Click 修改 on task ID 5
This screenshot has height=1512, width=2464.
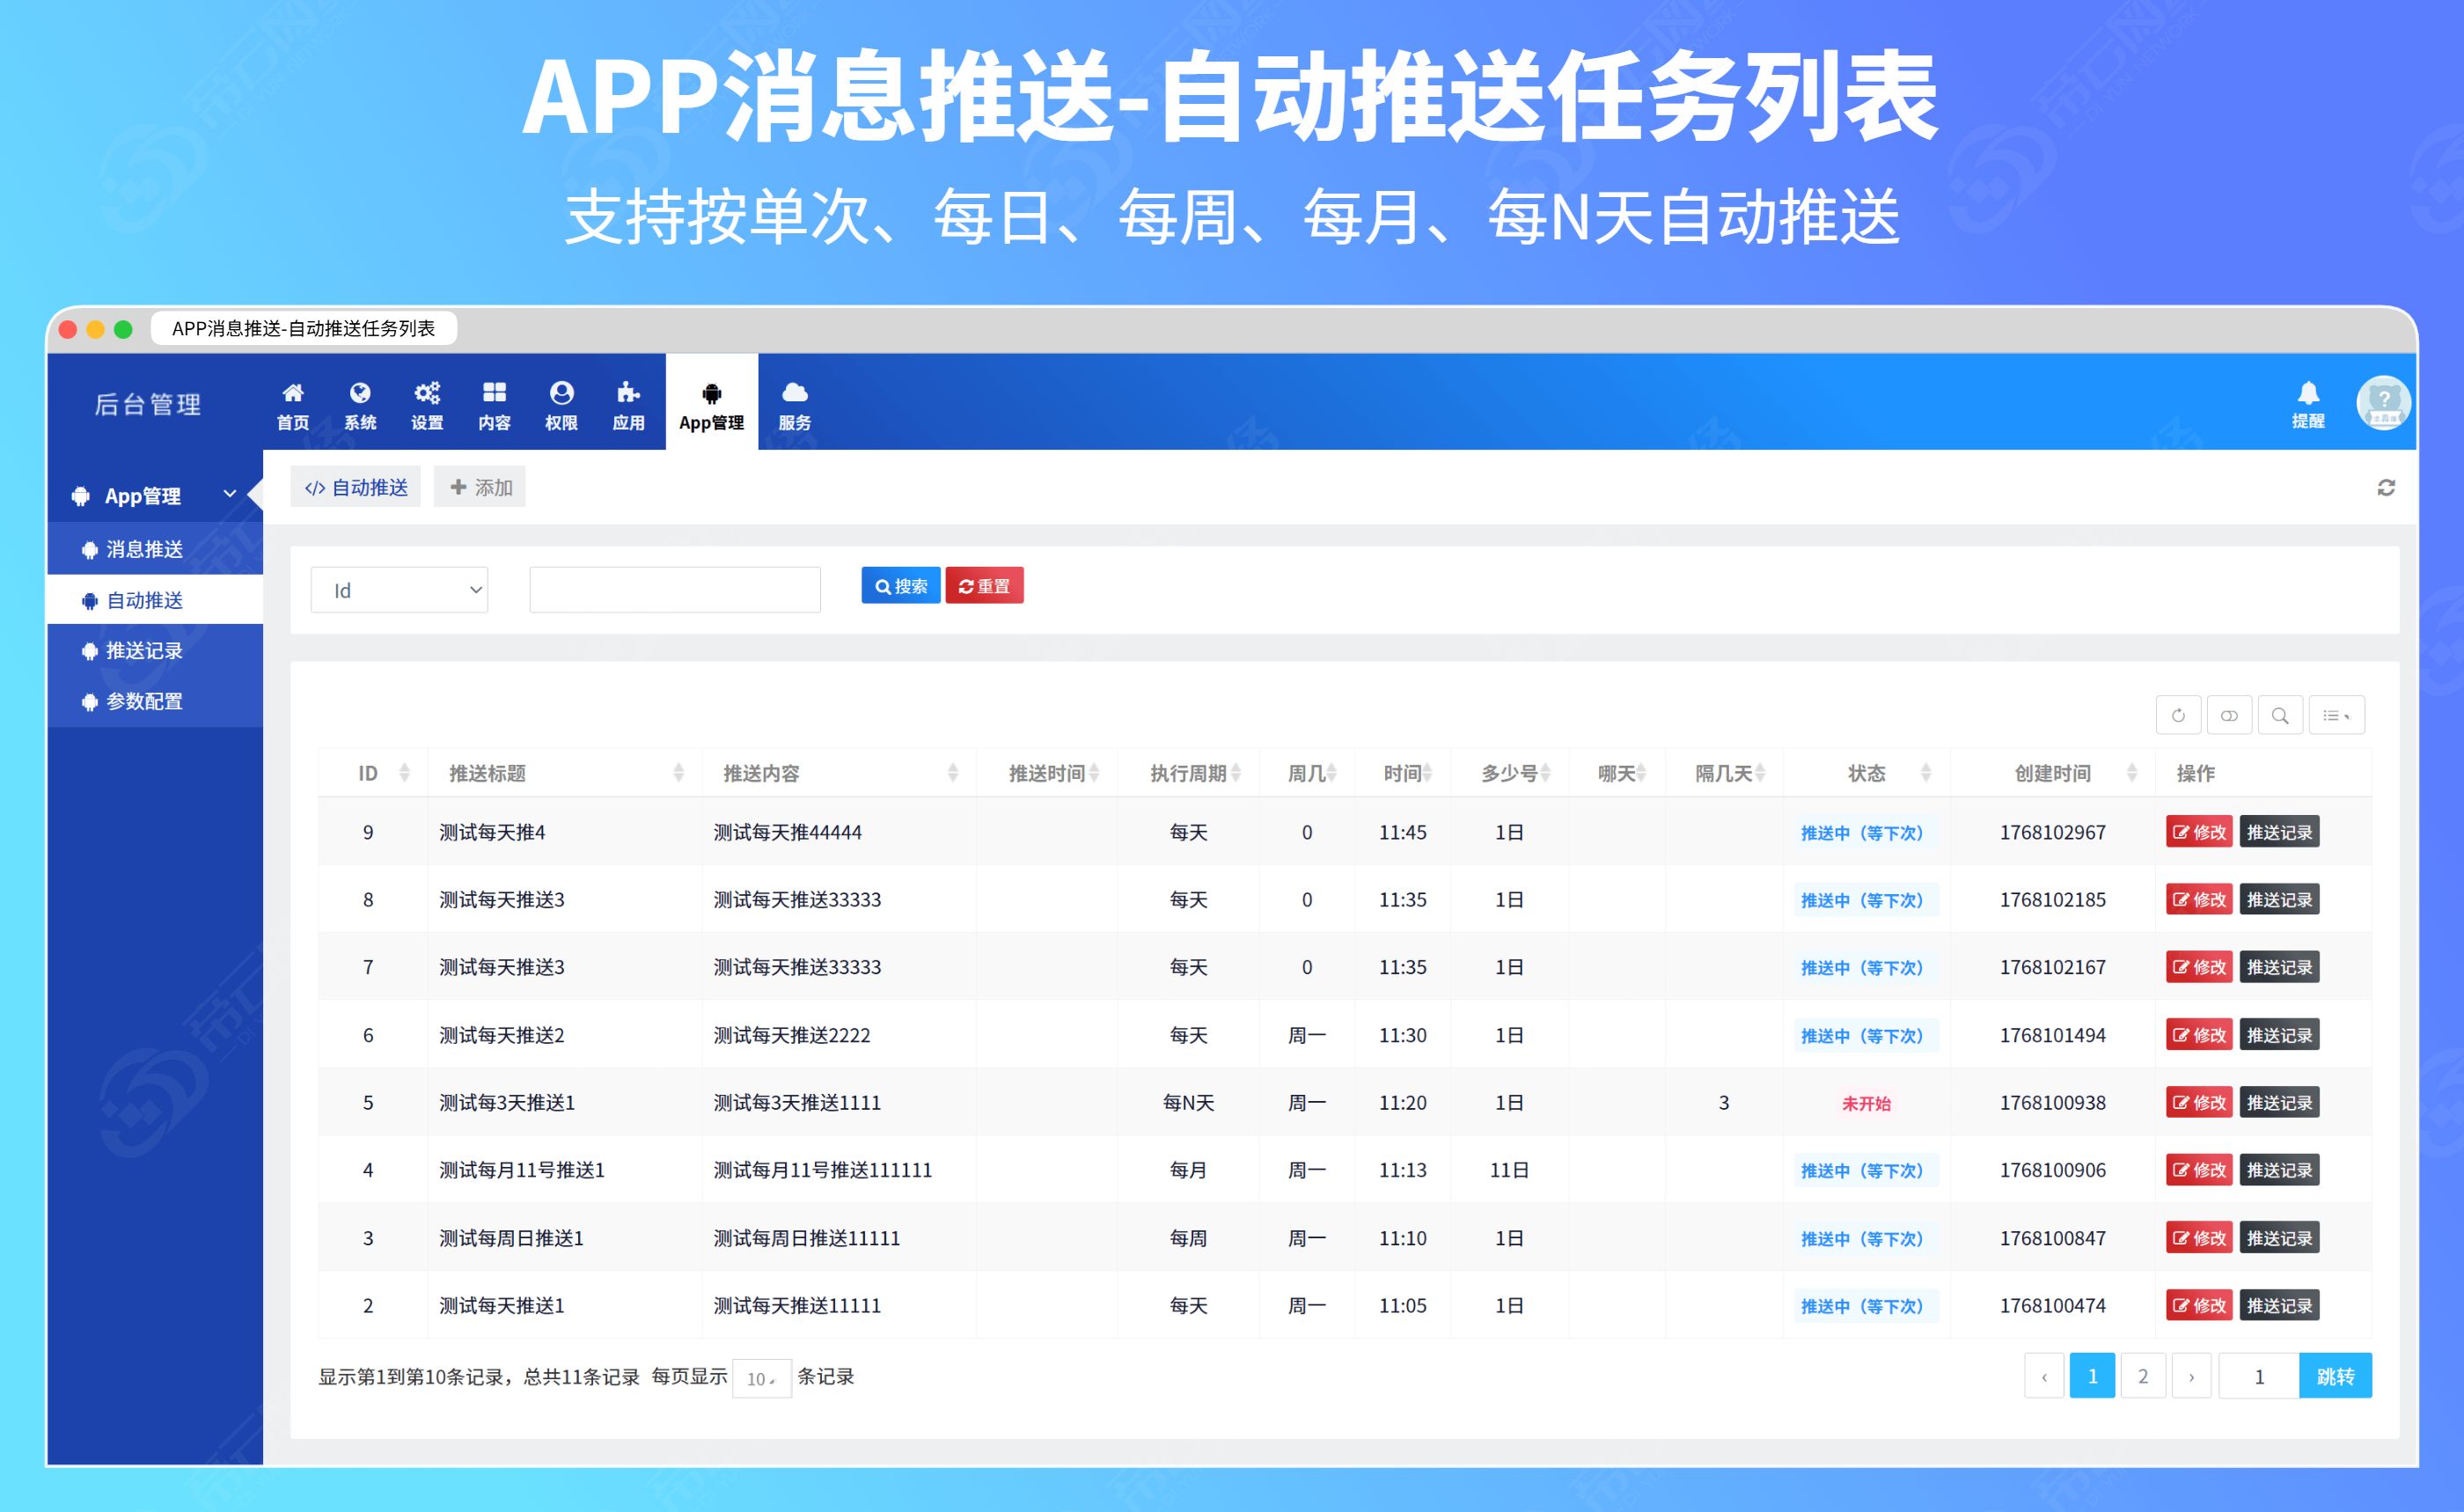click(2198, 1102)
